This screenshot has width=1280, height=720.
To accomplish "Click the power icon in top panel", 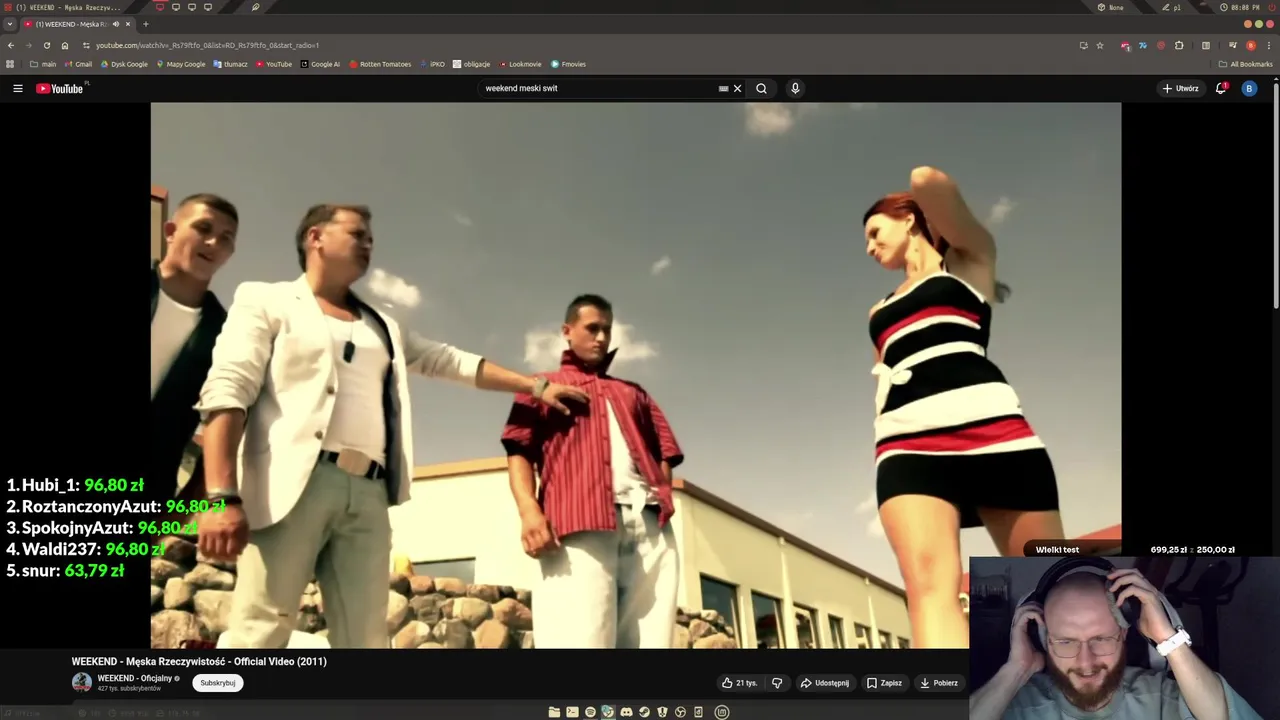I will pos(1273,7).
